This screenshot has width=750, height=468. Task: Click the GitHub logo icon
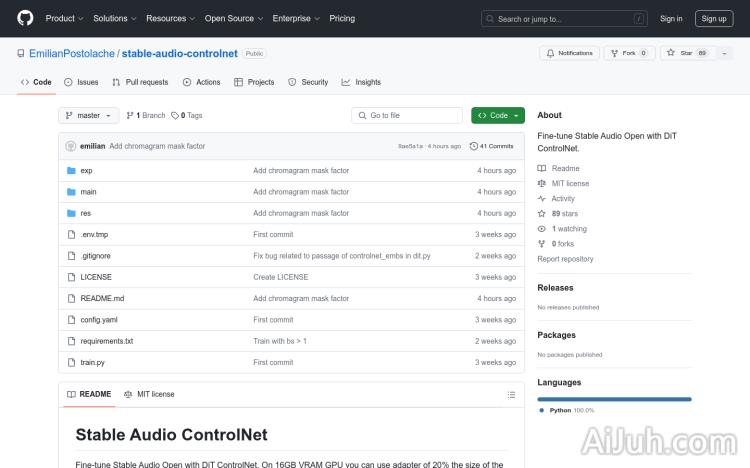[x=25, y=18]
